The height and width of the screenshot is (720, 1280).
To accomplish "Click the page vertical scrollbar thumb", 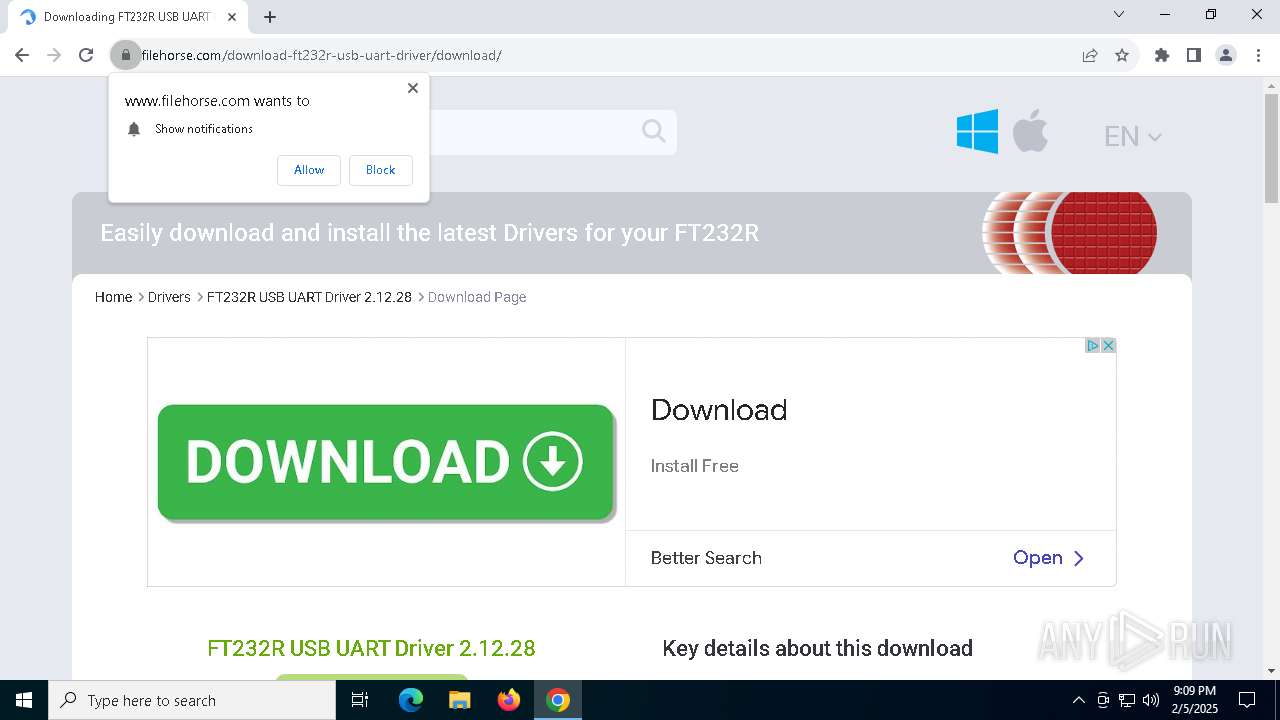I will [1271, 147].
